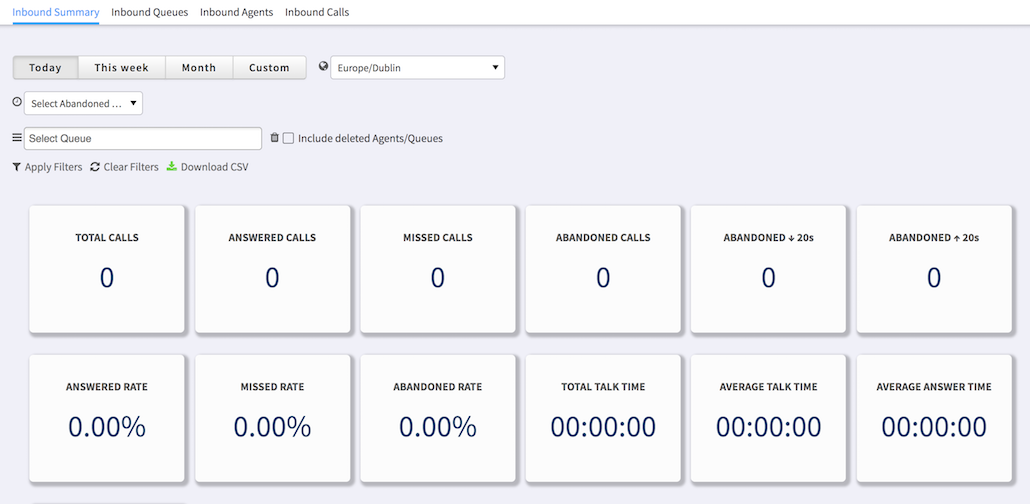Screen dimensions: 1030x504
Task: Click the trash icon next to queue field
Action: (x=275, y=138)
